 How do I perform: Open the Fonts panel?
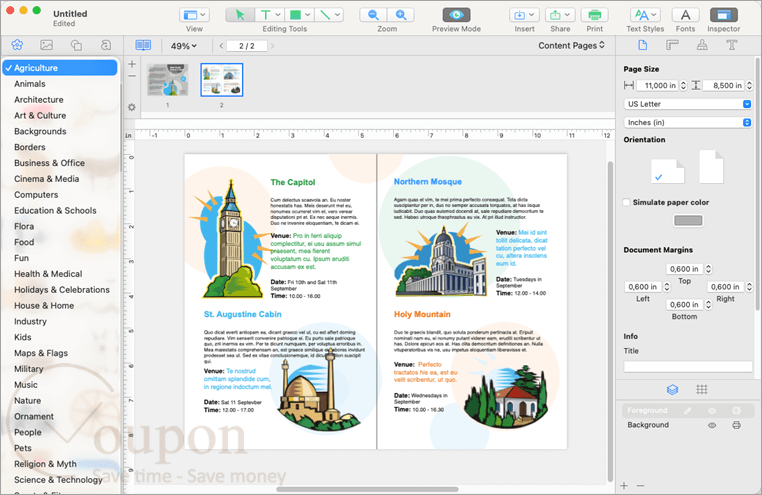[685, 15]
